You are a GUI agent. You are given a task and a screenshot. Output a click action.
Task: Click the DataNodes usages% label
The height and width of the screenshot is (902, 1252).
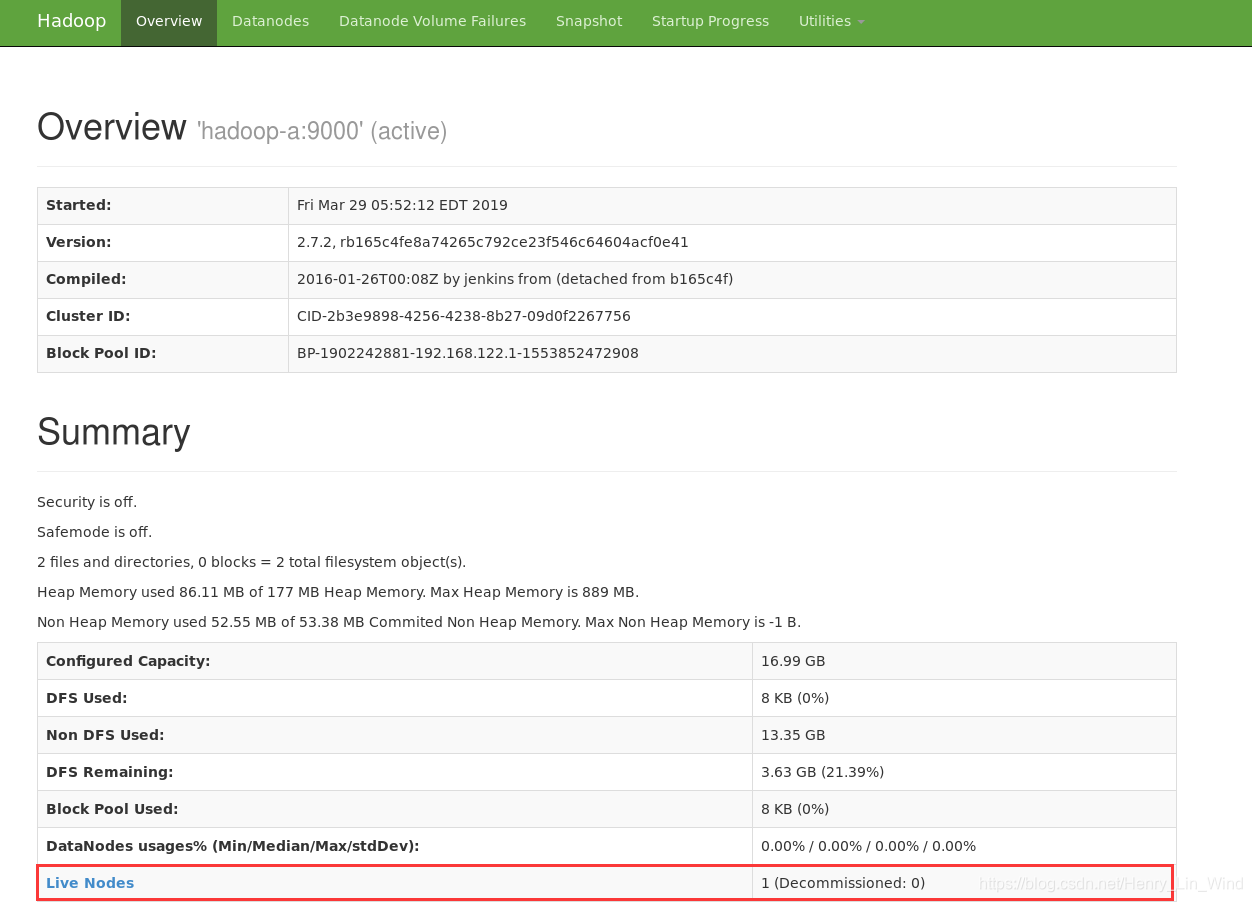232,846
